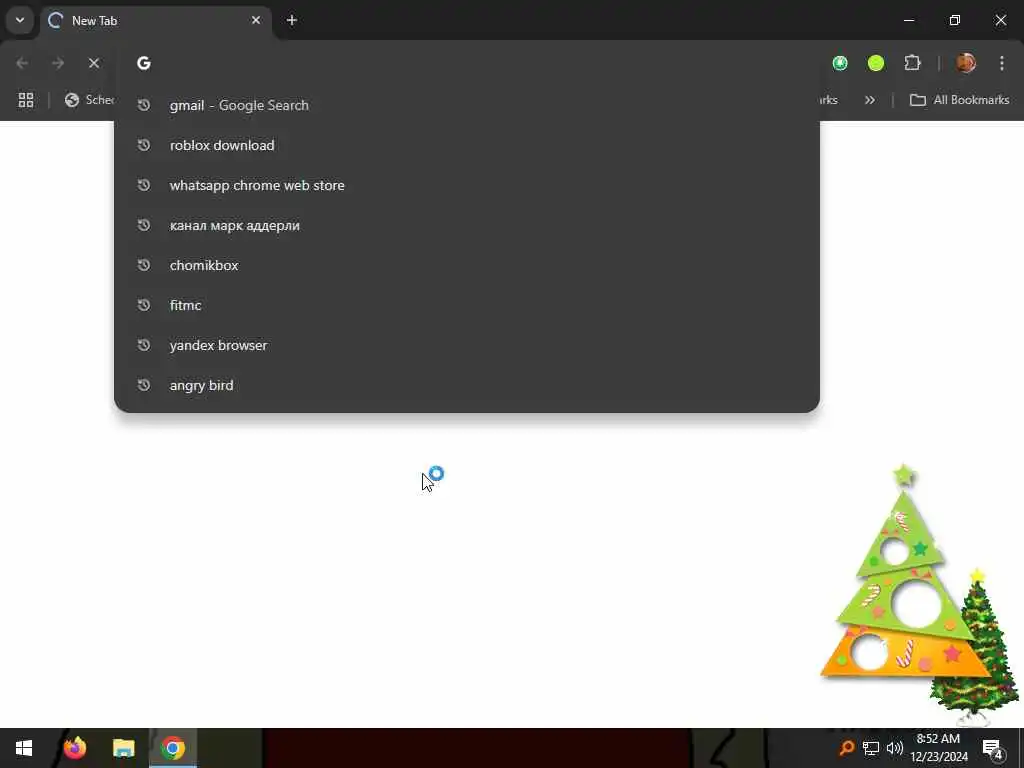The image size is (1024, 768).
Task: Choose whatsapp chrome web store suggestion
Action: point(467,185)
